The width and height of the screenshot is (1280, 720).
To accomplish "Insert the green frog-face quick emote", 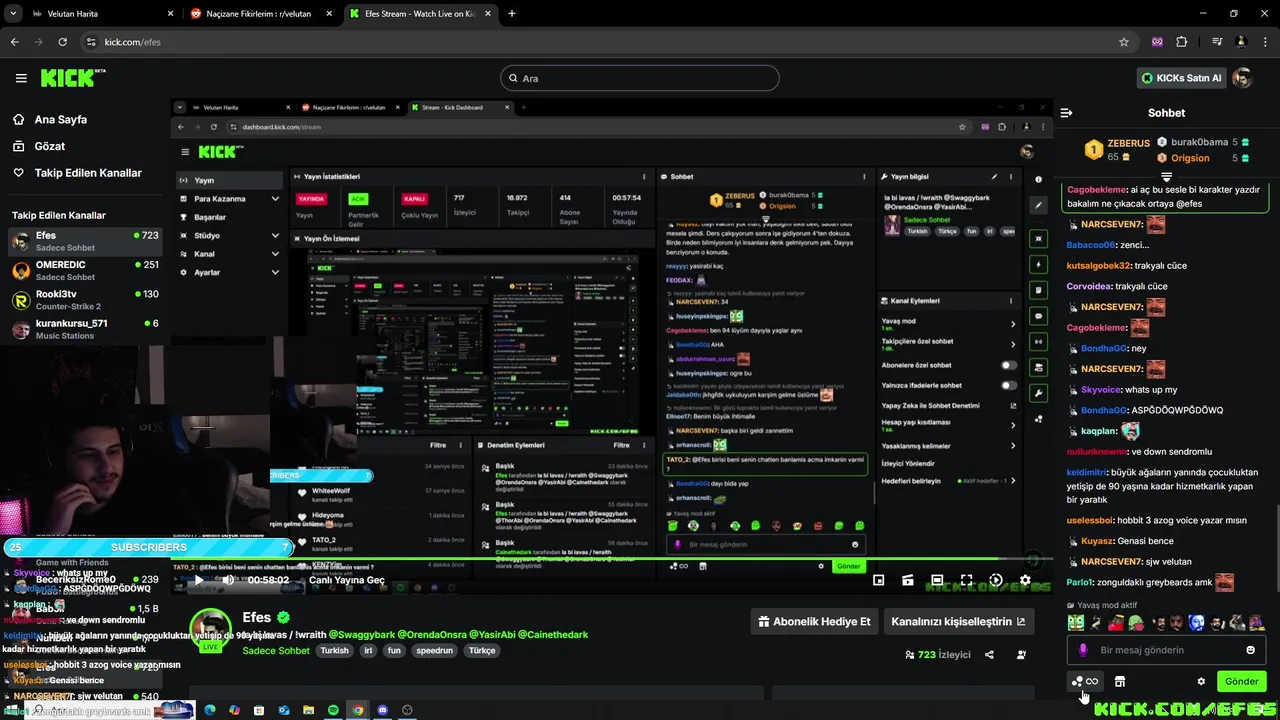I will click(x=1076, y=622).
